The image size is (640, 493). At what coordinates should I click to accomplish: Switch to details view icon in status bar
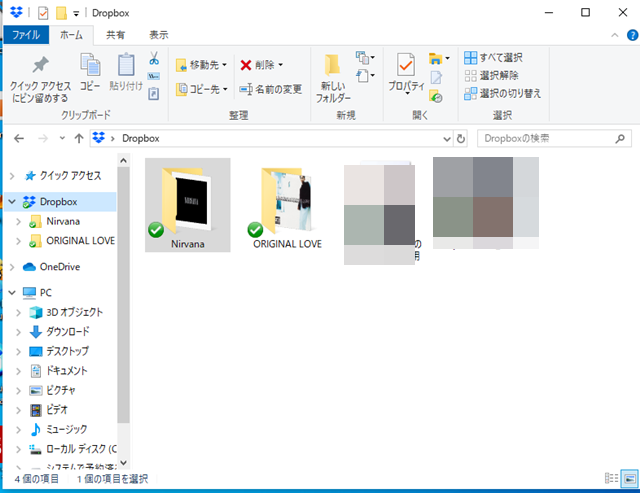pos(611,478)
